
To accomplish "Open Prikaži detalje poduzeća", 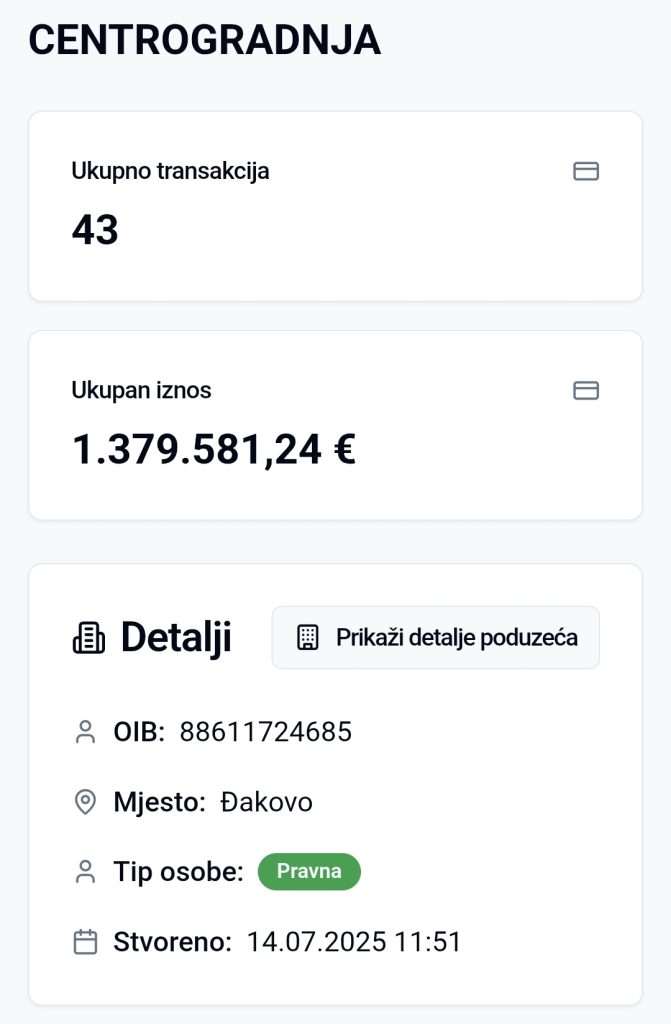I will pos(436,637).
